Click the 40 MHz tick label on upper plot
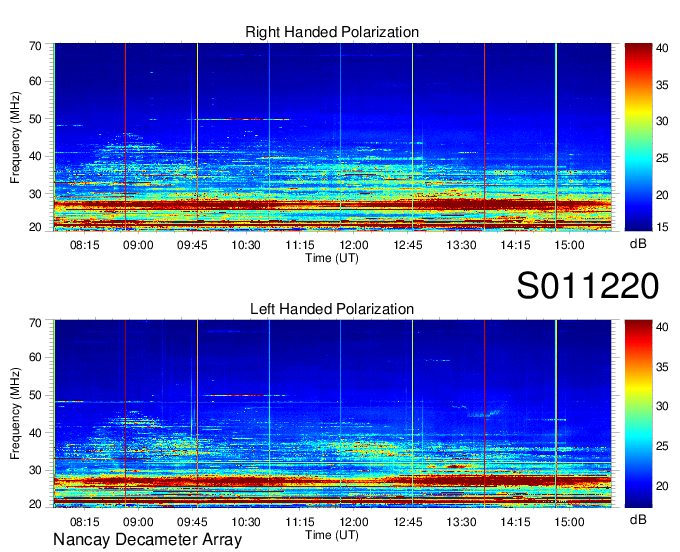680x552 pixels. [35, 156]
